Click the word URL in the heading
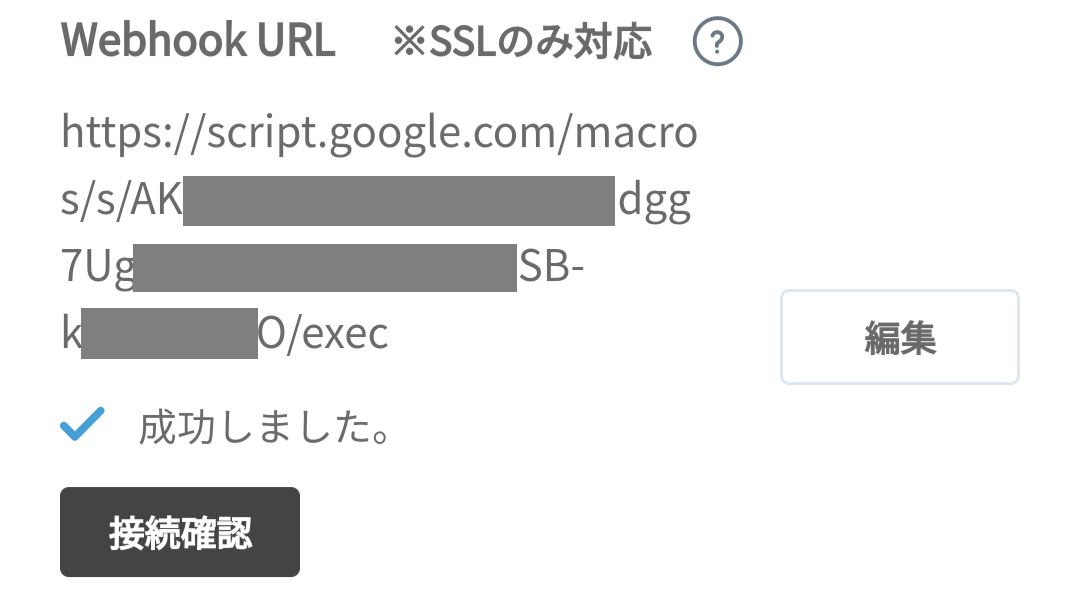This screenshot has width=1080, height=590. 296,41
